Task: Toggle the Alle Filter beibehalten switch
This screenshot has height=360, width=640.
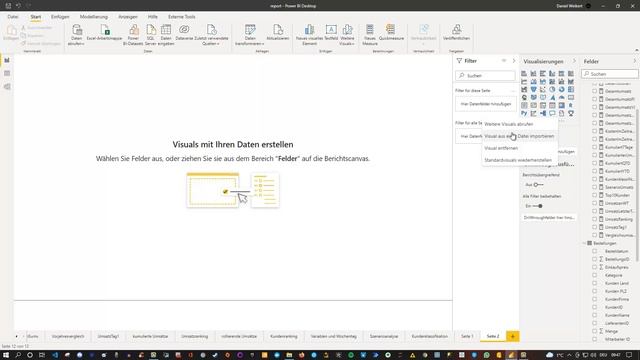Action: (538, 206)
